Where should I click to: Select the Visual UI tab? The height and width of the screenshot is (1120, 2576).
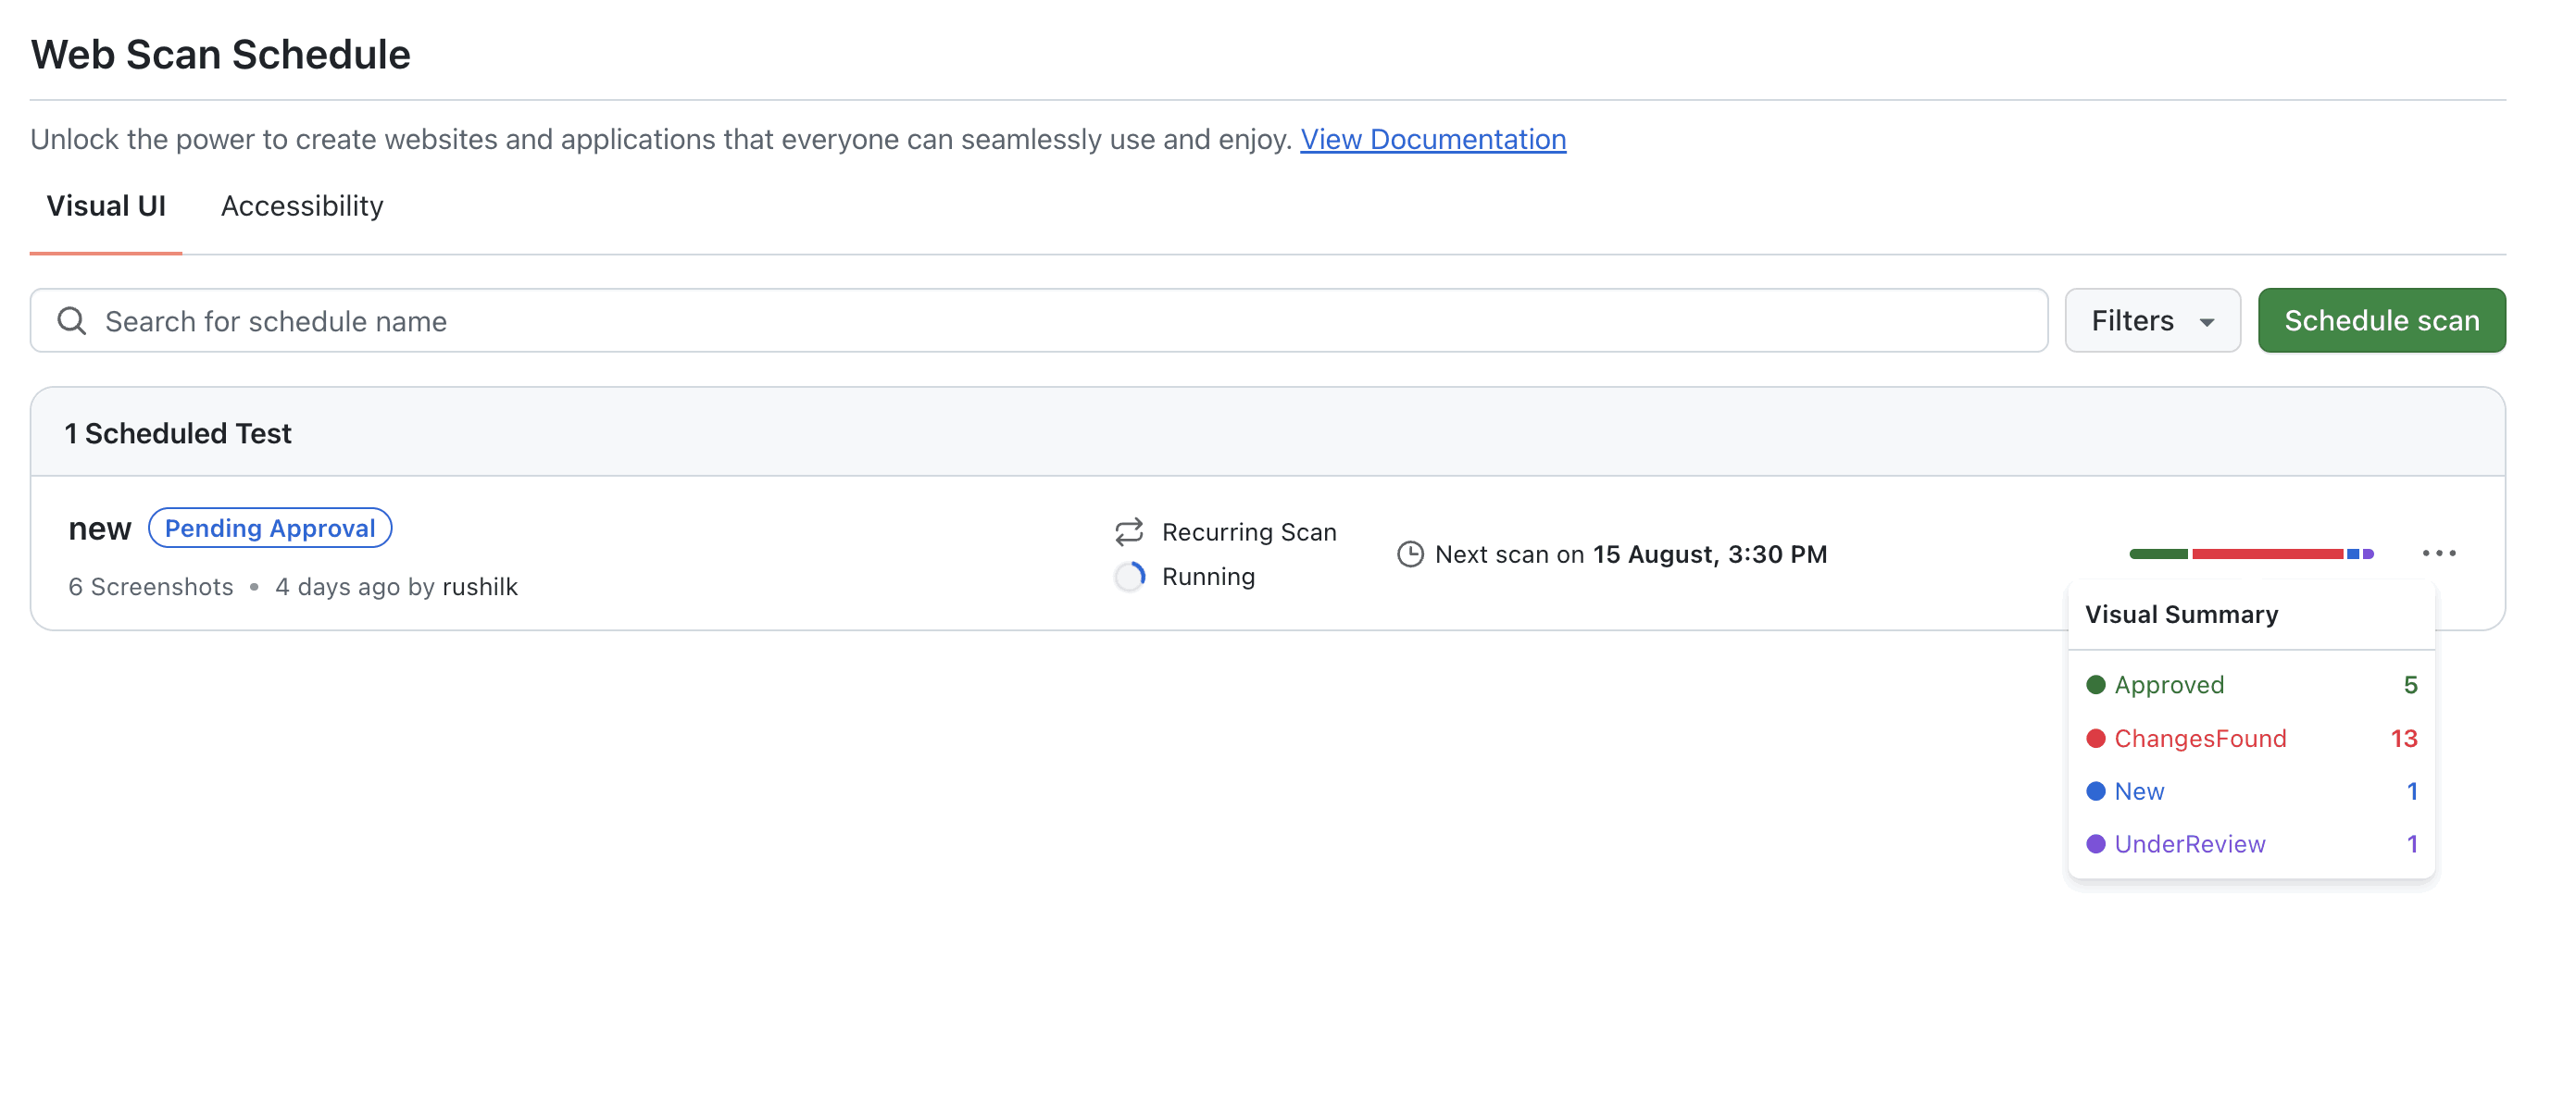pyautogui.click(x=106, y=206)
